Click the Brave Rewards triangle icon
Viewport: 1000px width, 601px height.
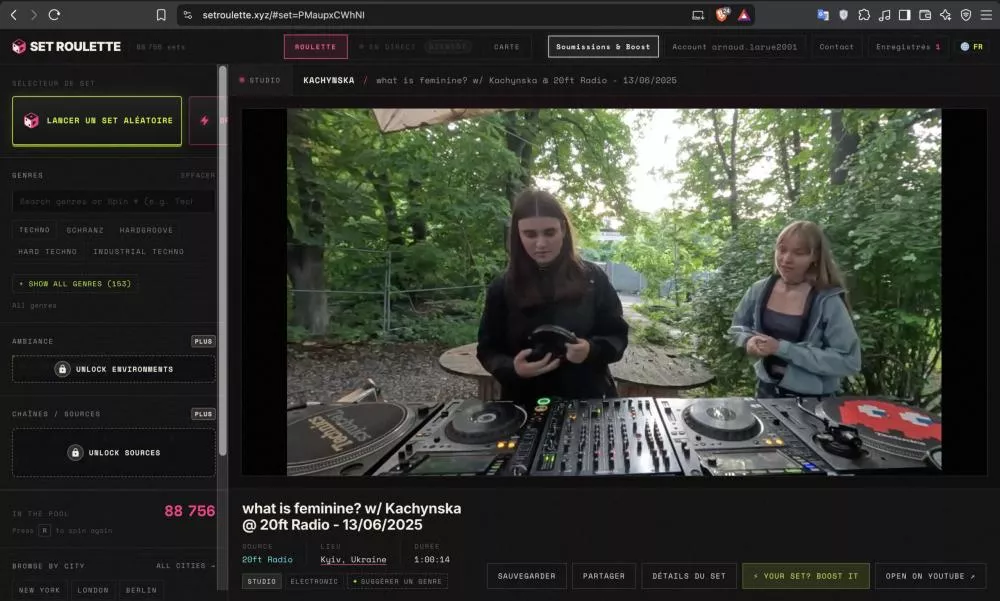pyautogui.click(x=744, y=15)
